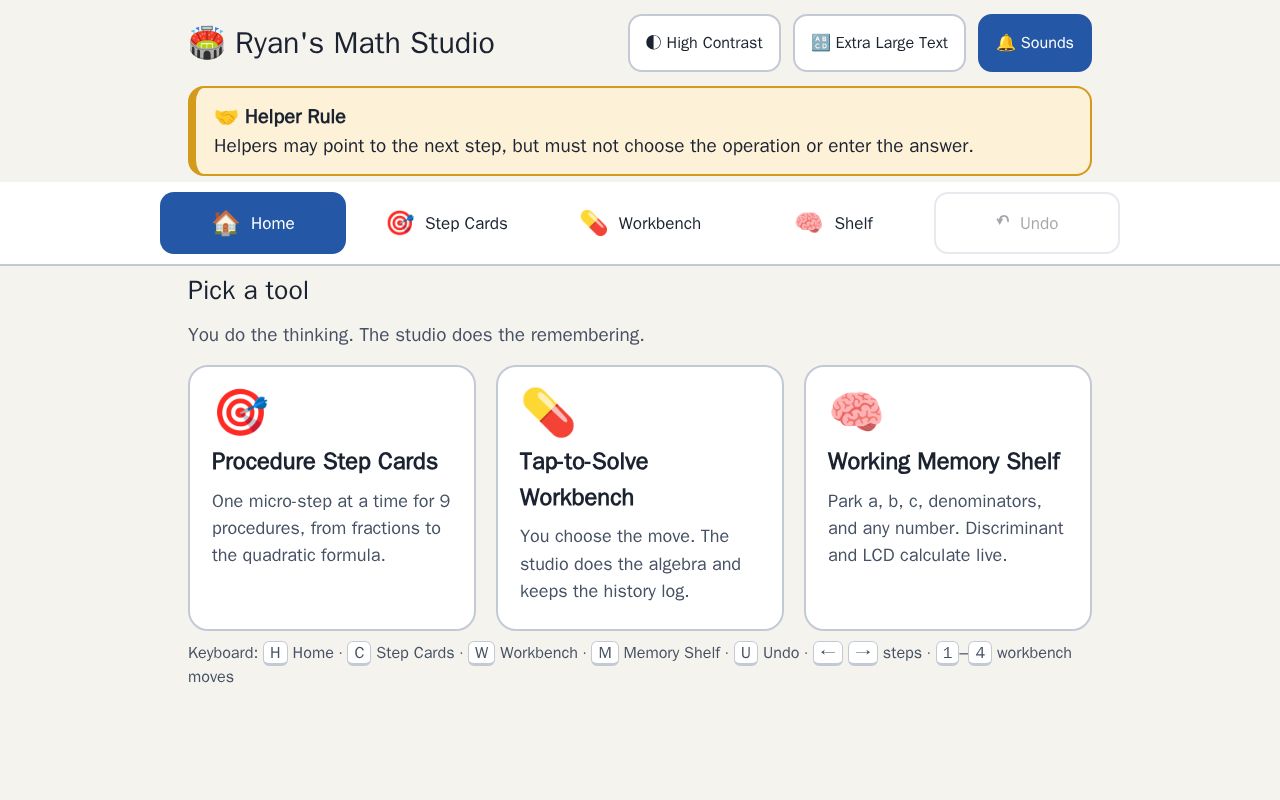Viewport: 1280px width, 800px height.
Task: Click the house icon in the Home tab
Action: [226, 223]
